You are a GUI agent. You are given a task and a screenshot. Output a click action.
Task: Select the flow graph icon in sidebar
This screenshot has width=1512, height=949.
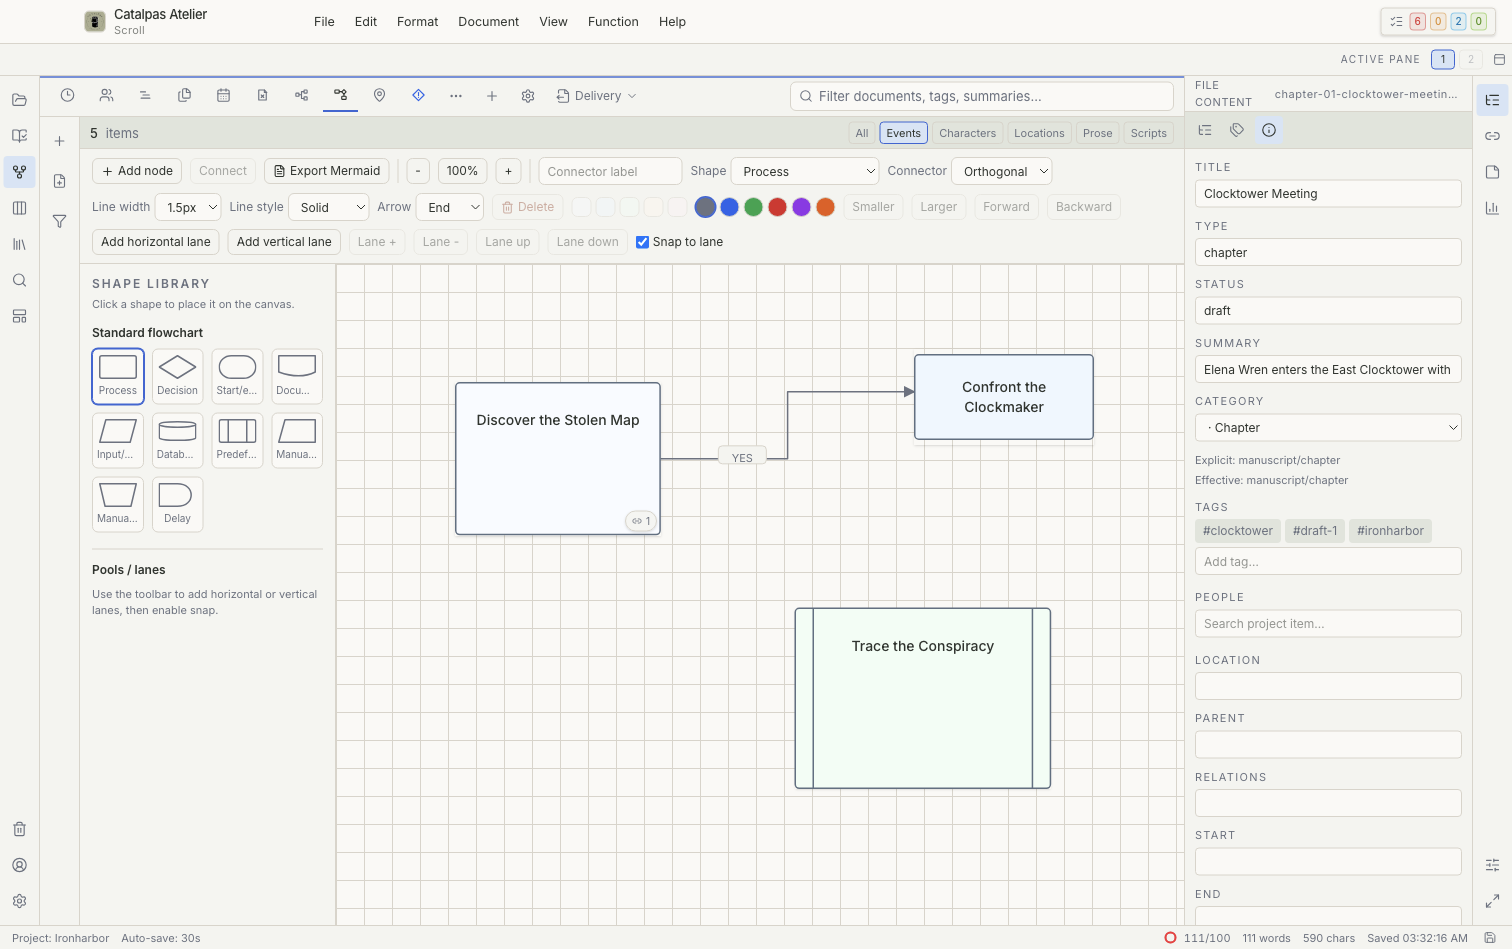(x=19, y=172)
